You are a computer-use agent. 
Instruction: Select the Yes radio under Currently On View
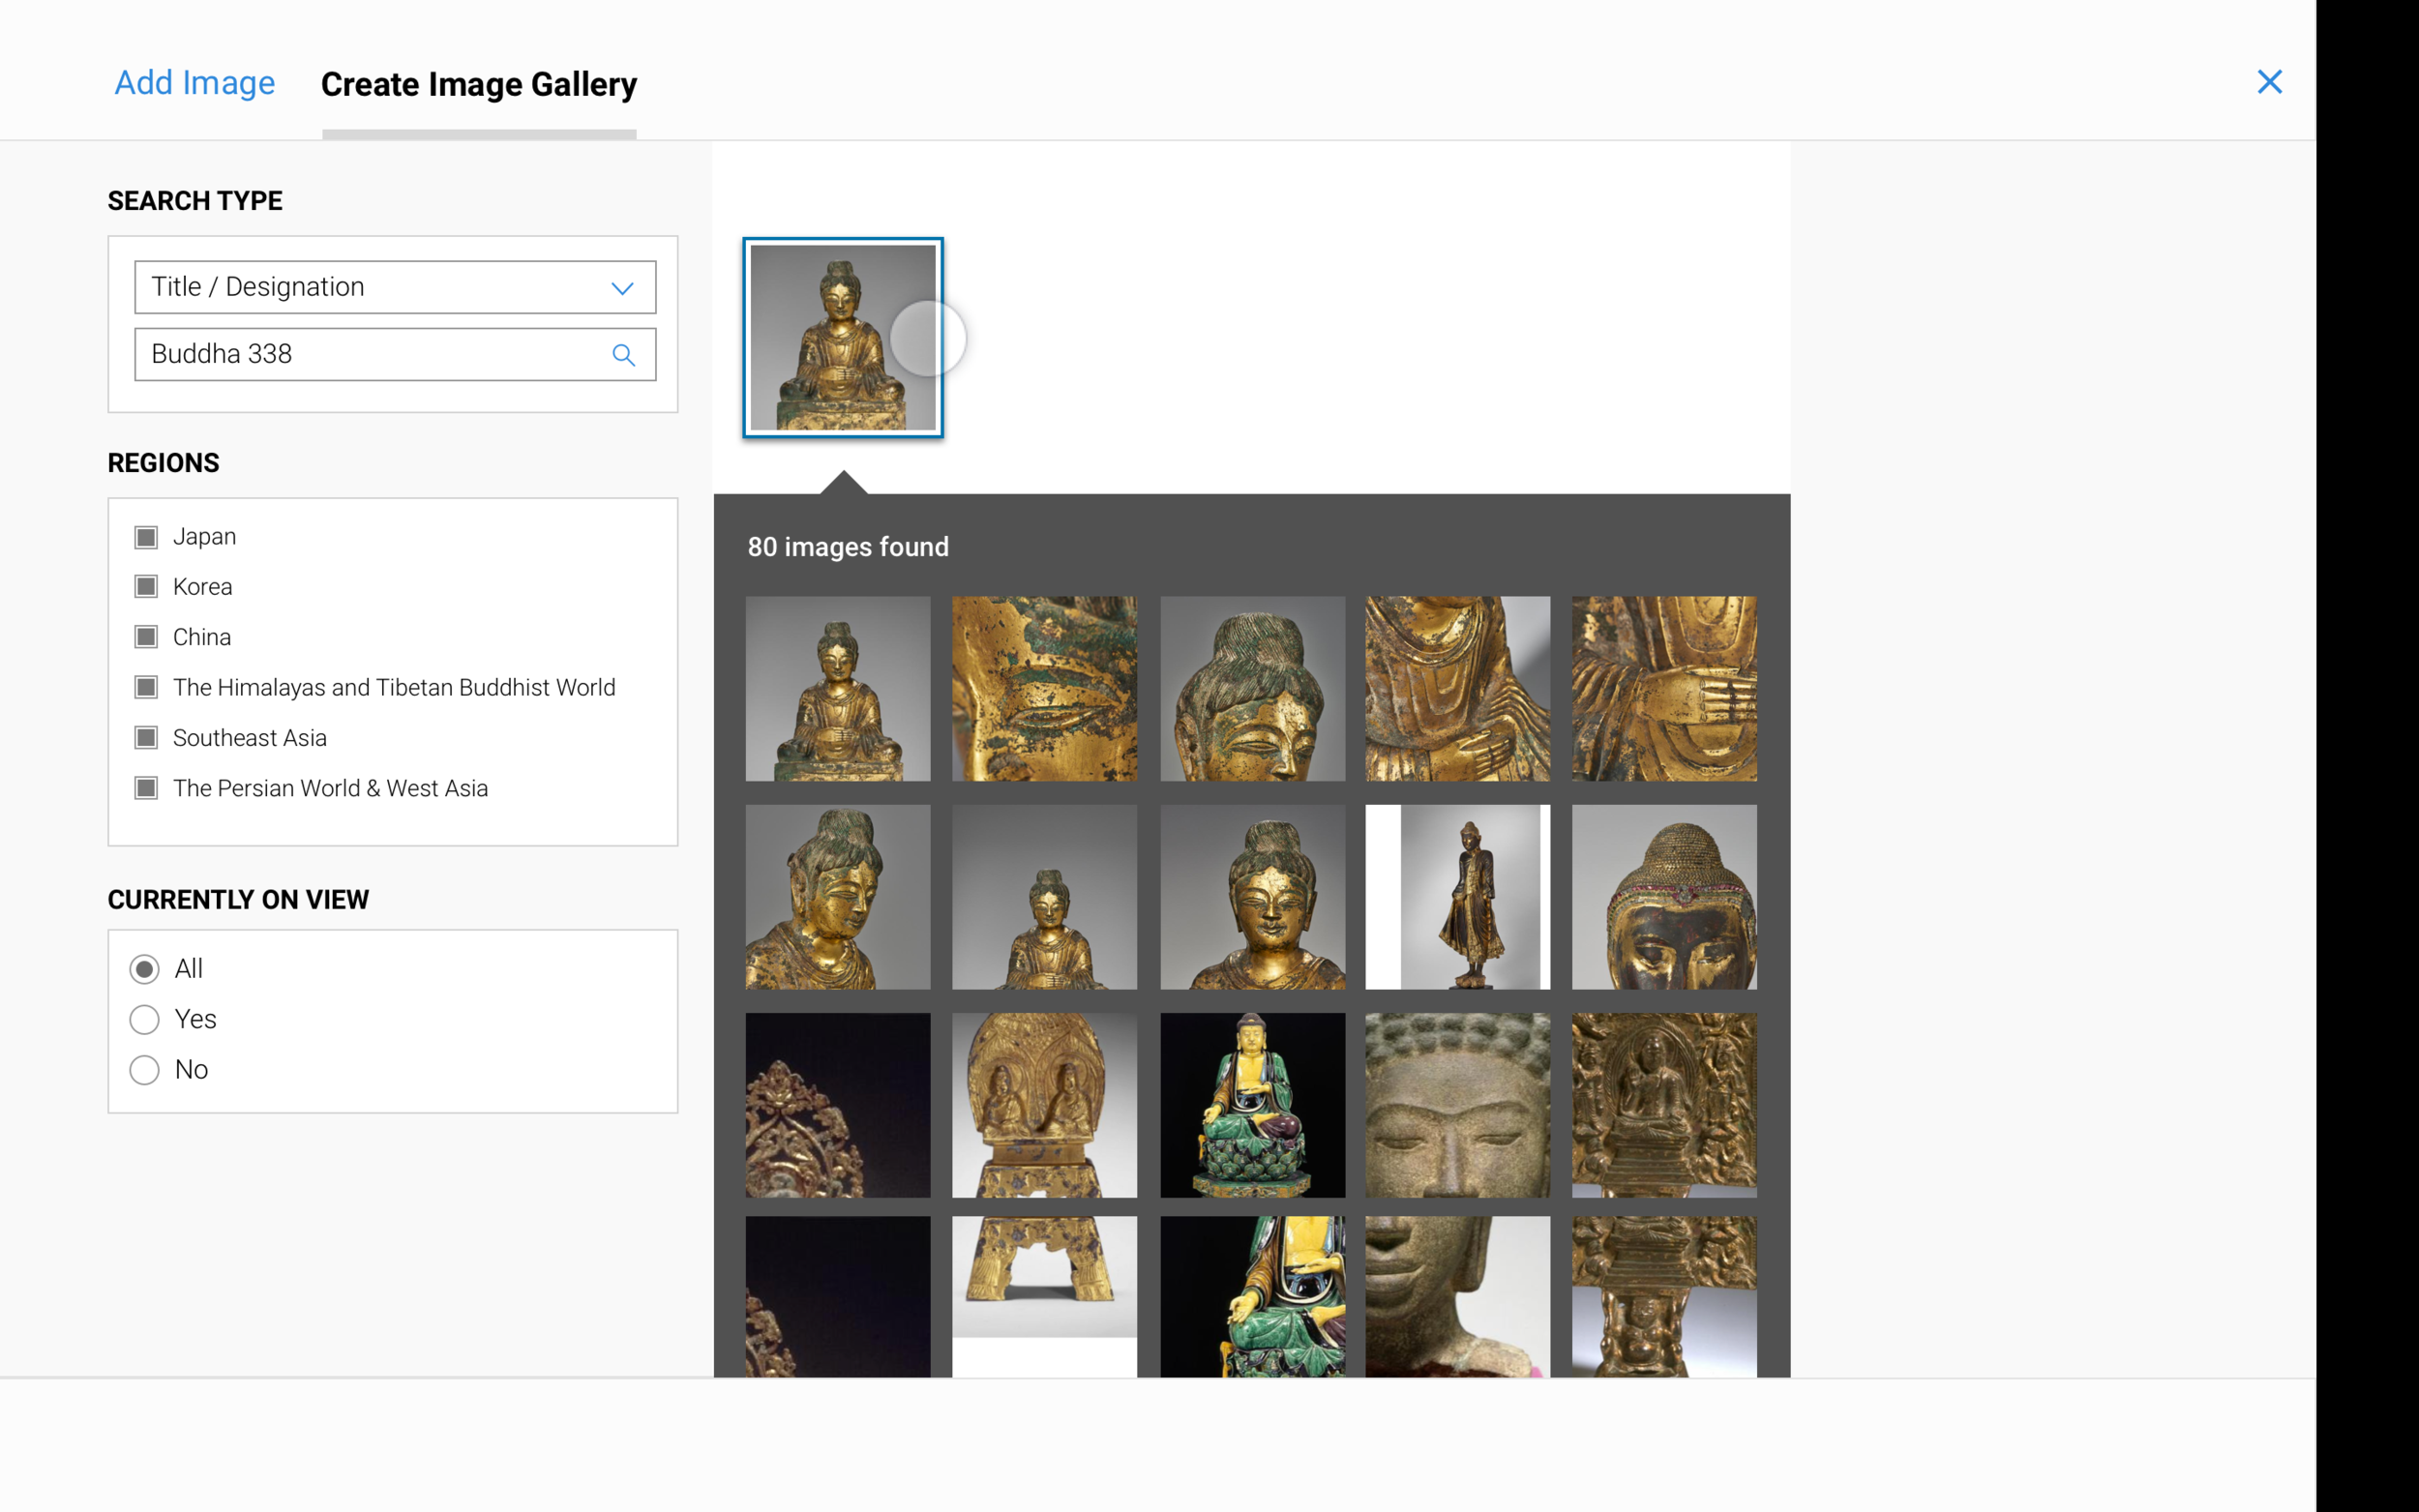click(x=144, y=1019)
